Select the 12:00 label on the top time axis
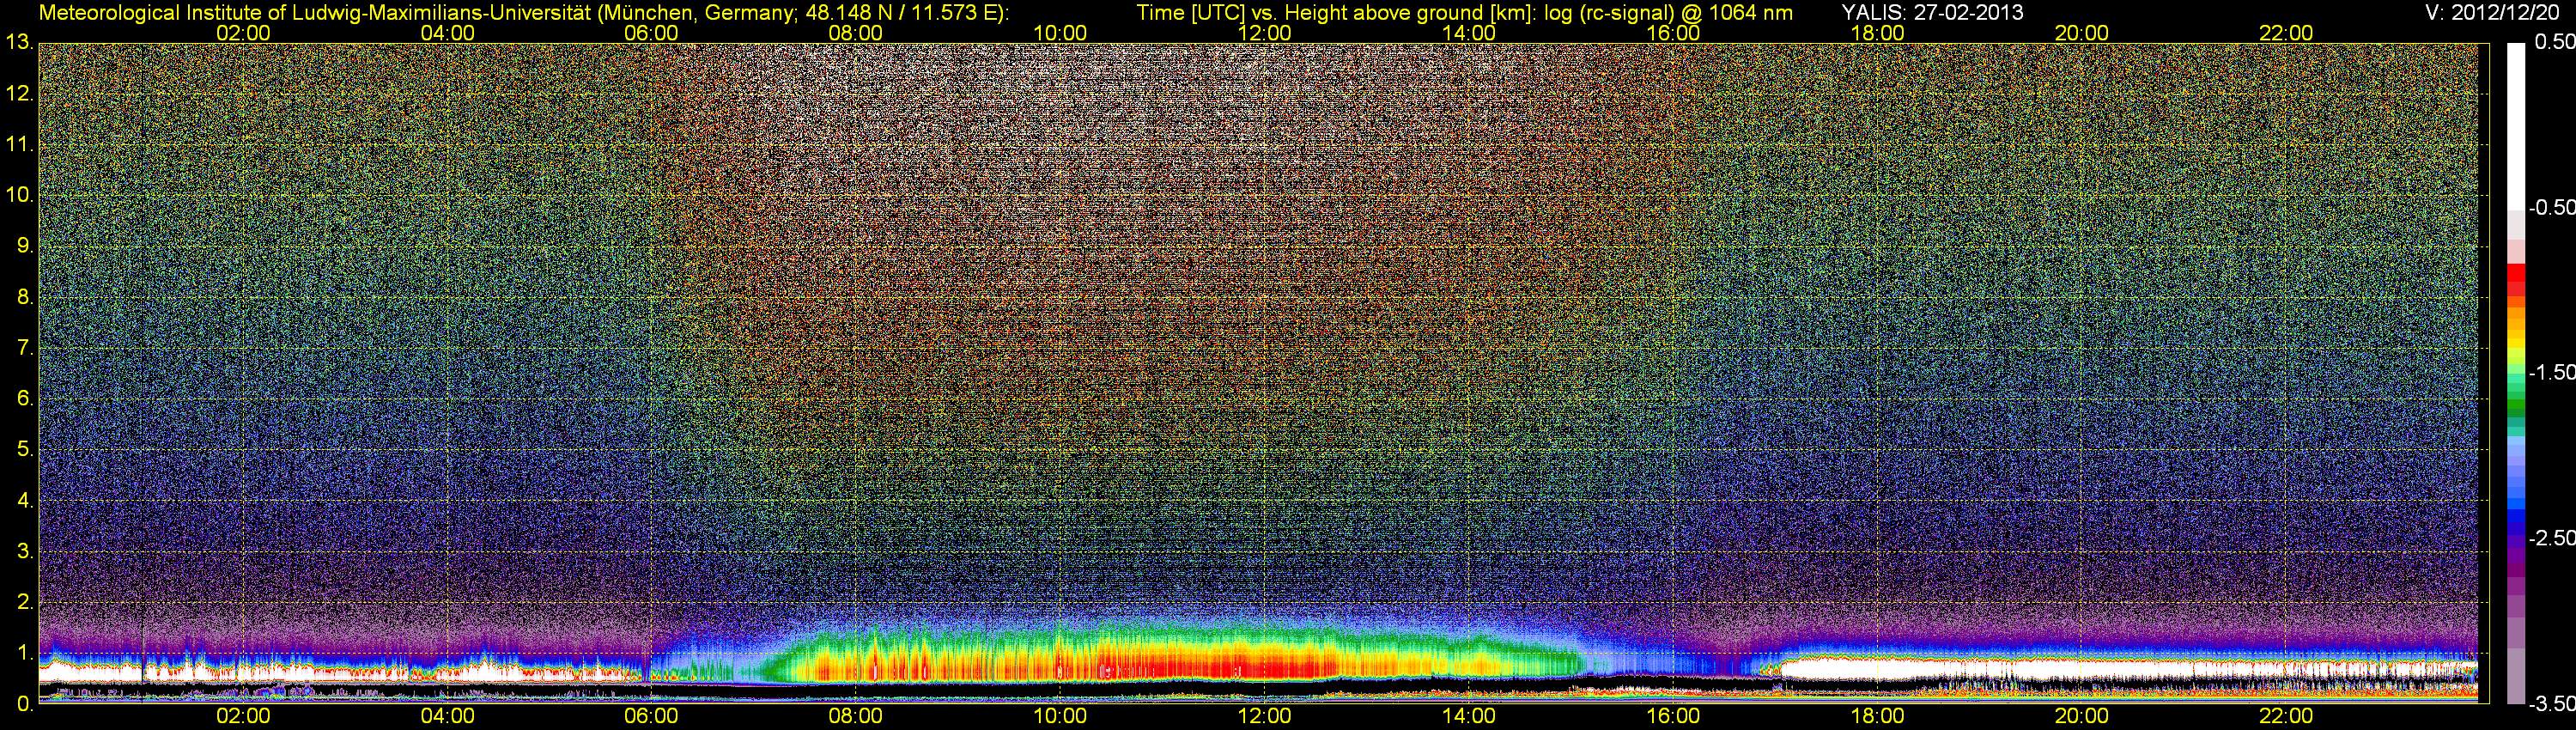The image size is (2576, 730). (x=1265, y=33)
